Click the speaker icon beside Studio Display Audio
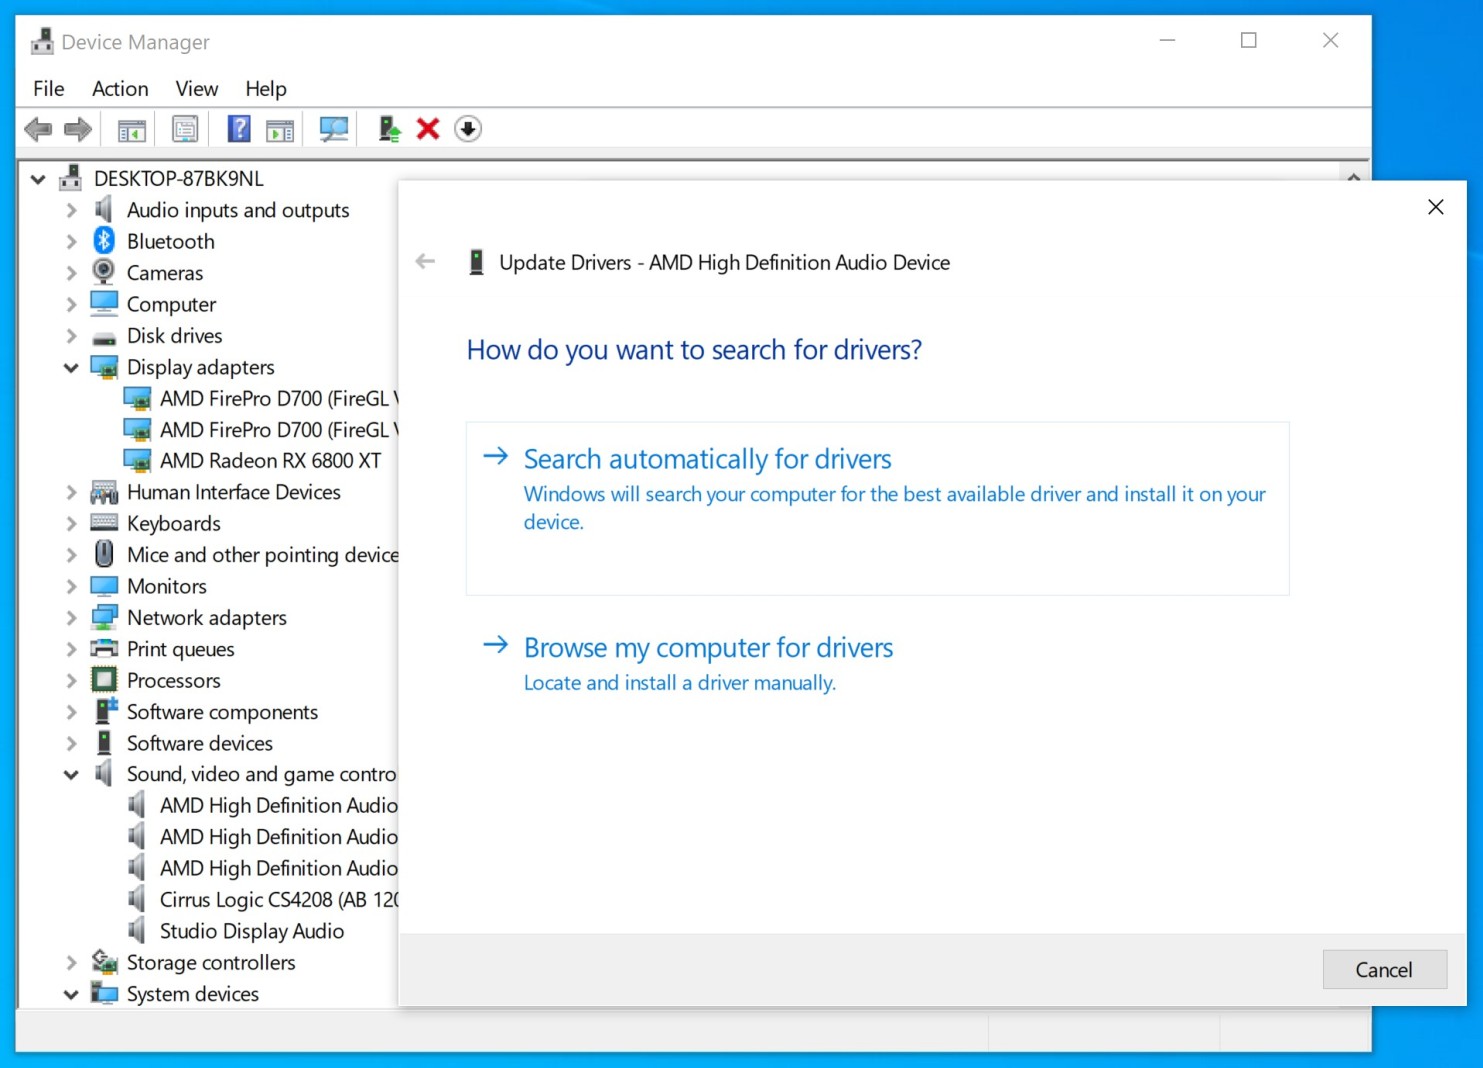This screenshot has width=1483, height=1068. [137, 931]
